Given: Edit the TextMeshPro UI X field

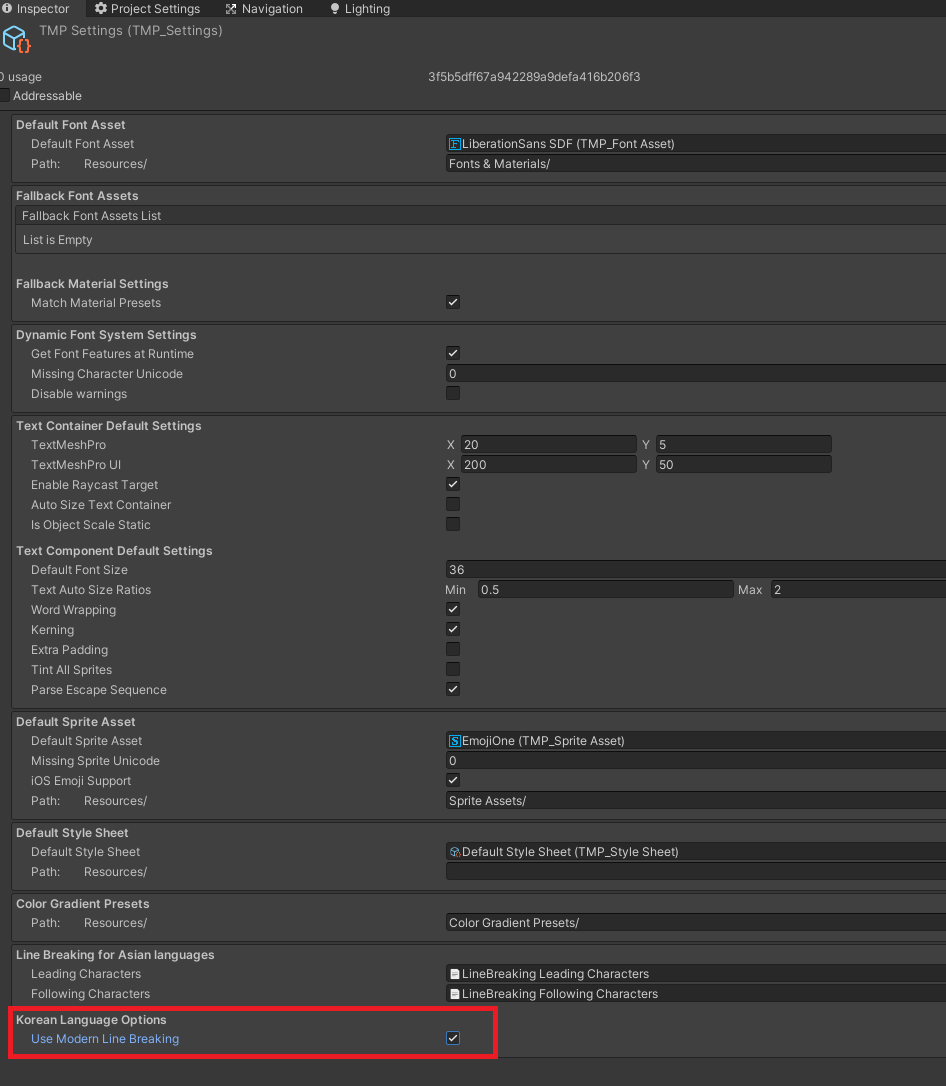Looking at the screenshot, I should coord(548,465).
